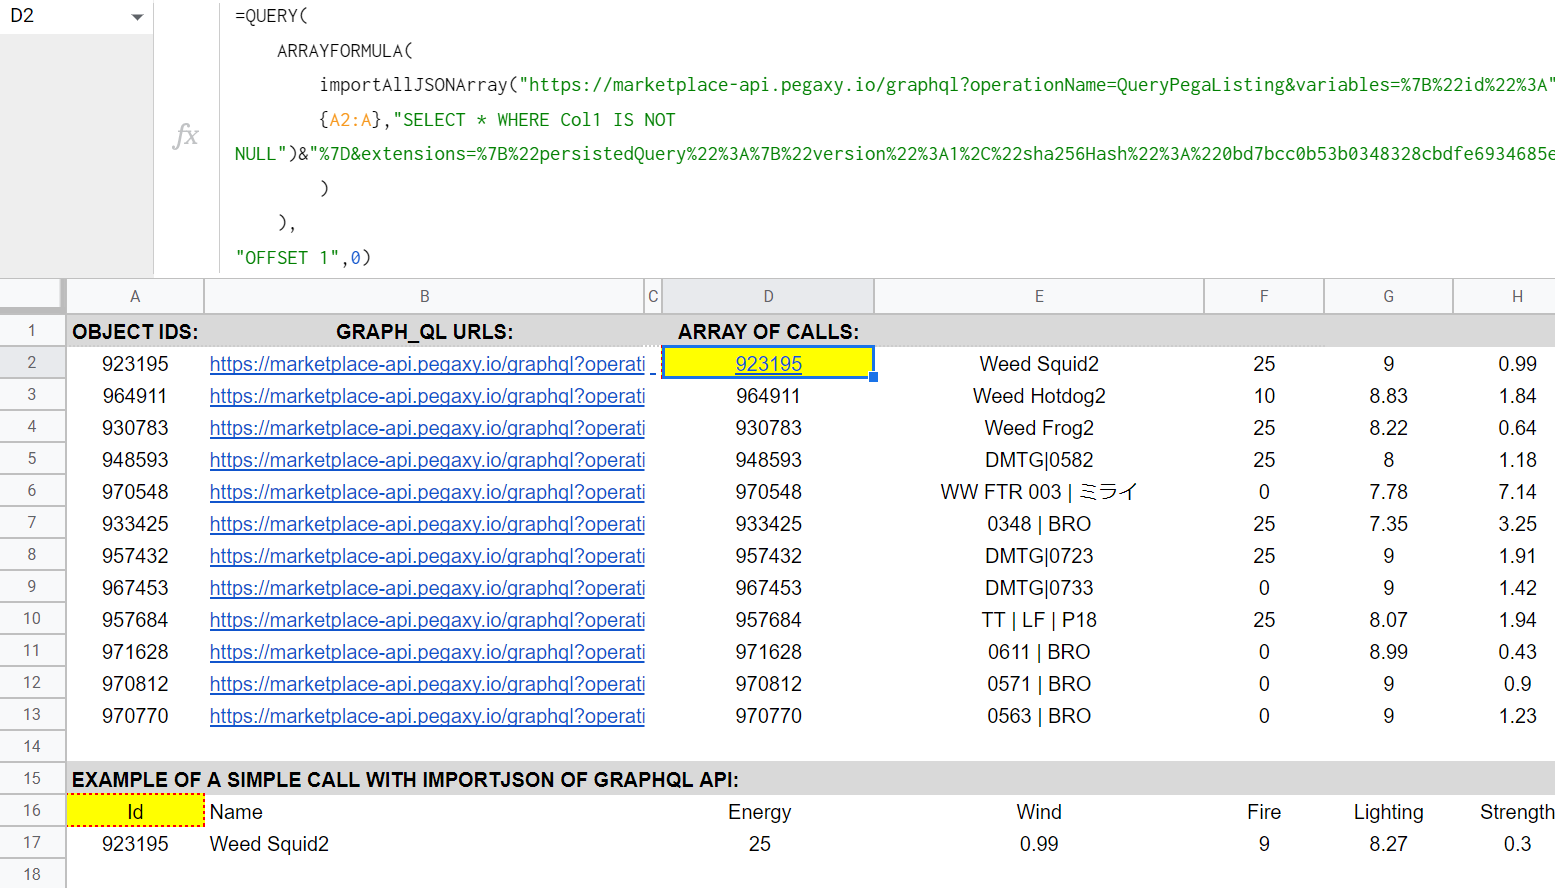Select the TT | LF | P18 cell
Image resolution: width=1555 pixels, height=888 pixels.
pyautogui.click(x=1039, y=620)
